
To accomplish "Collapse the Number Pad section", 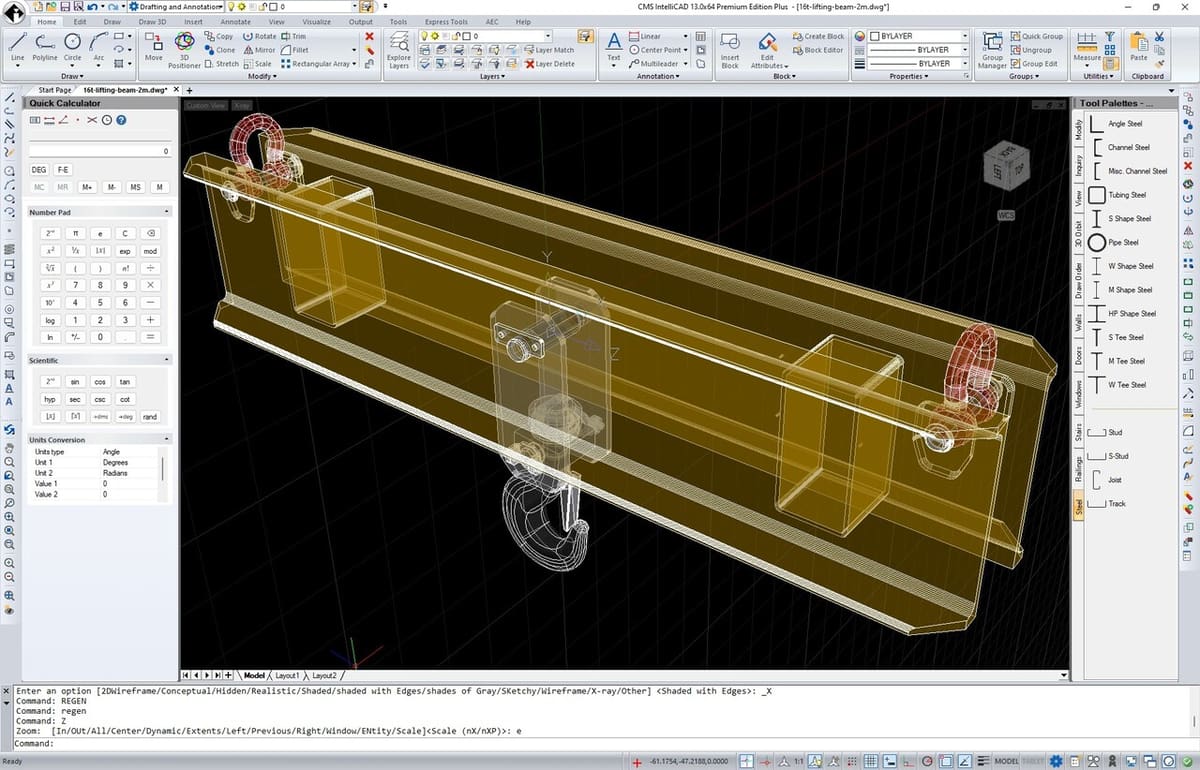I will pos(166,212).
